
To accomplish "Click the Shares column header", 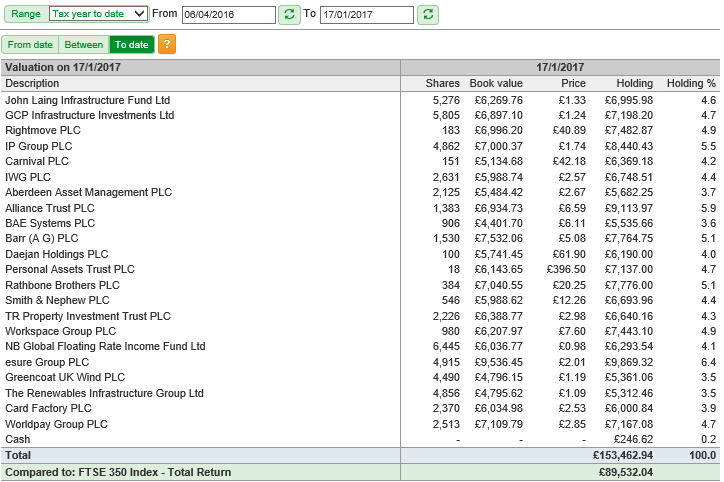I will pos(442,84).
